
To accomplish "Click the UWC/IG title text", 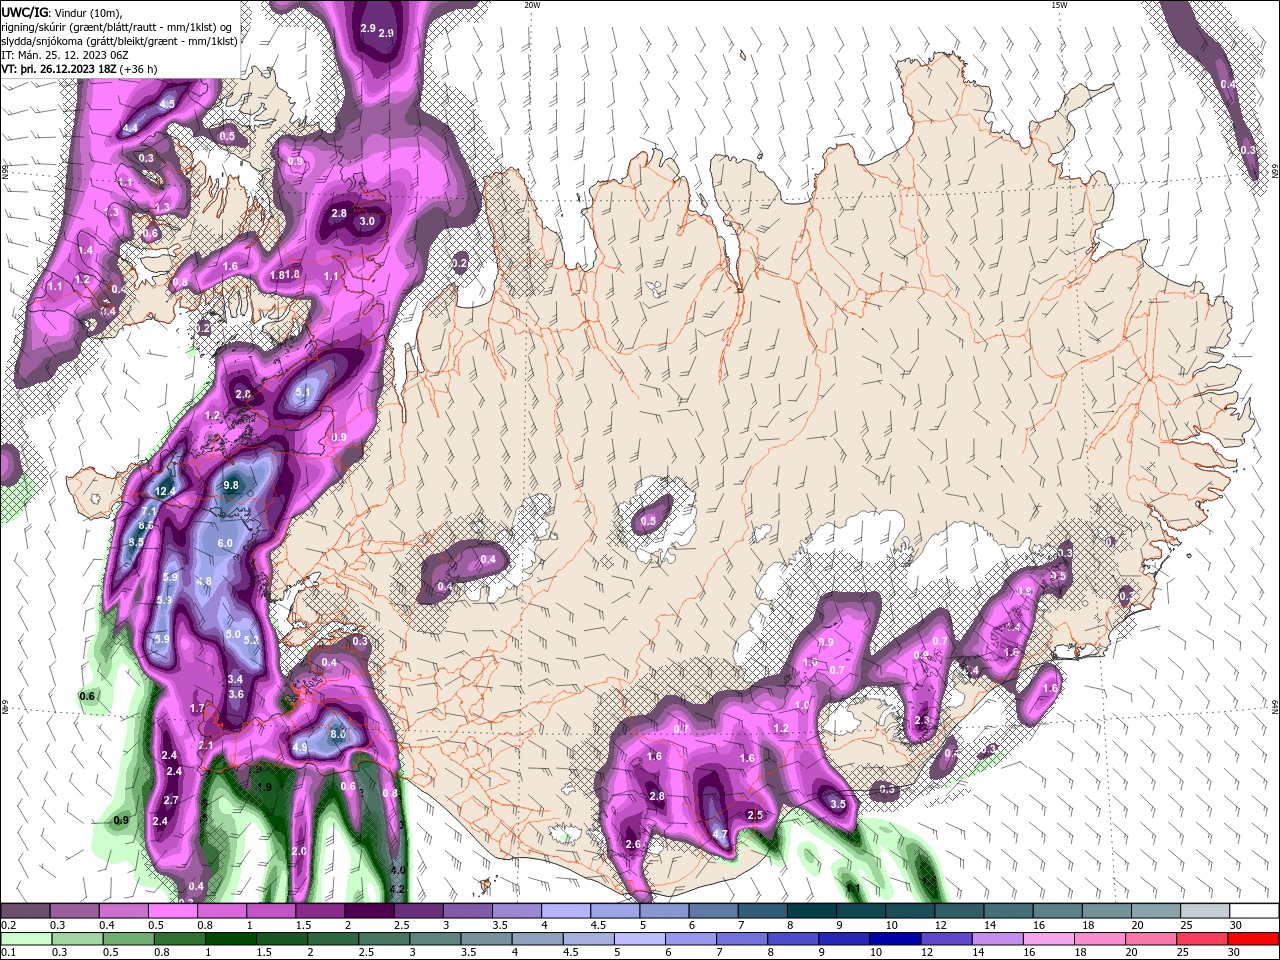I will click(x=24, y=11).
